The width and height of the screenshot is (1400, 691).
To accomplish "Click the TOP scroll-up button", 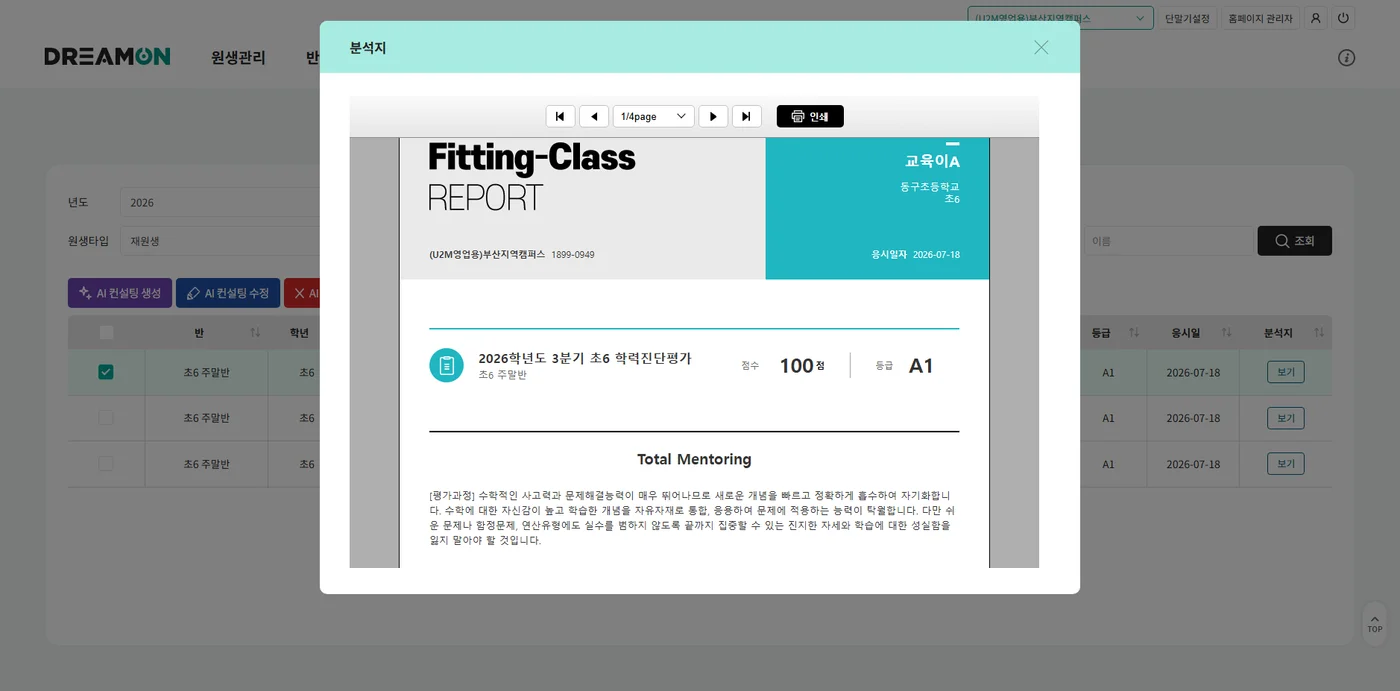I will point(1375,622).
